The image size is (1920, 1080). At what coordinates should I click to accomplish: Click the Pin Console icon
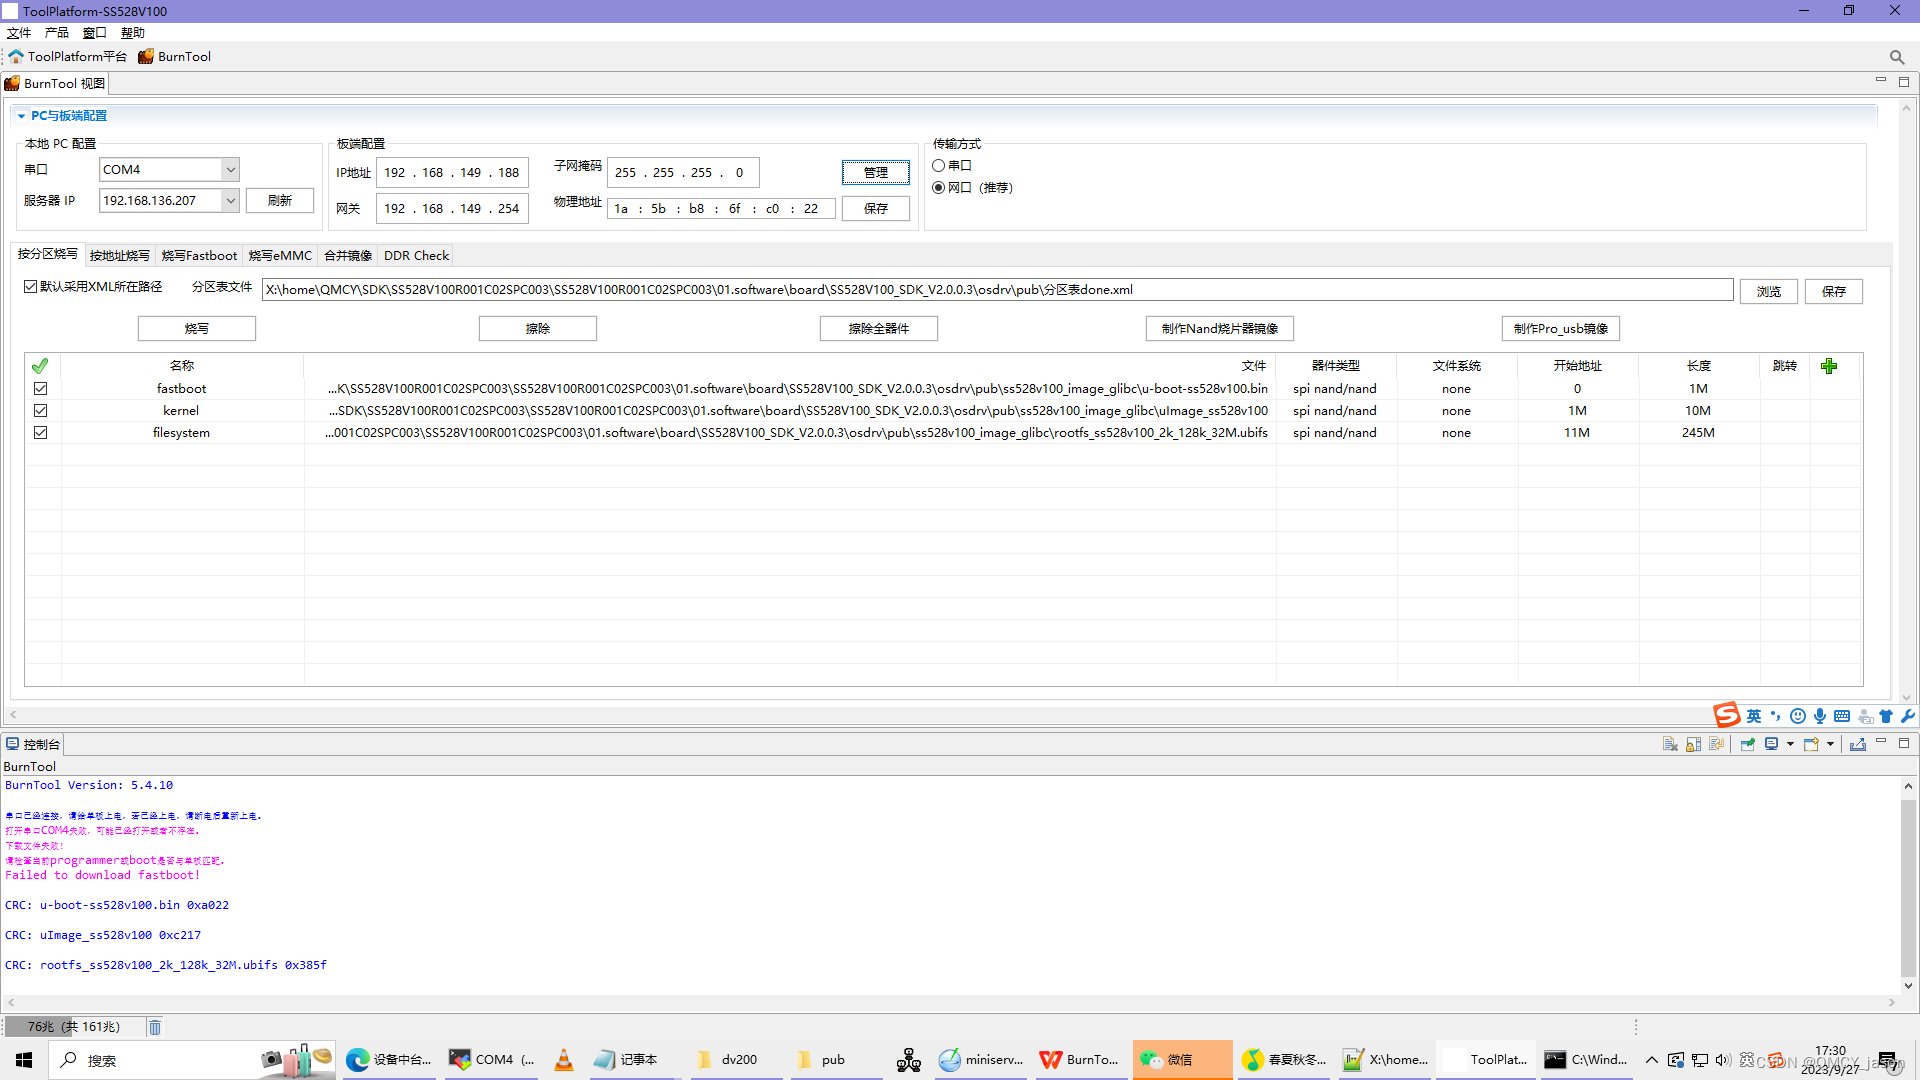pos(1747,744)
